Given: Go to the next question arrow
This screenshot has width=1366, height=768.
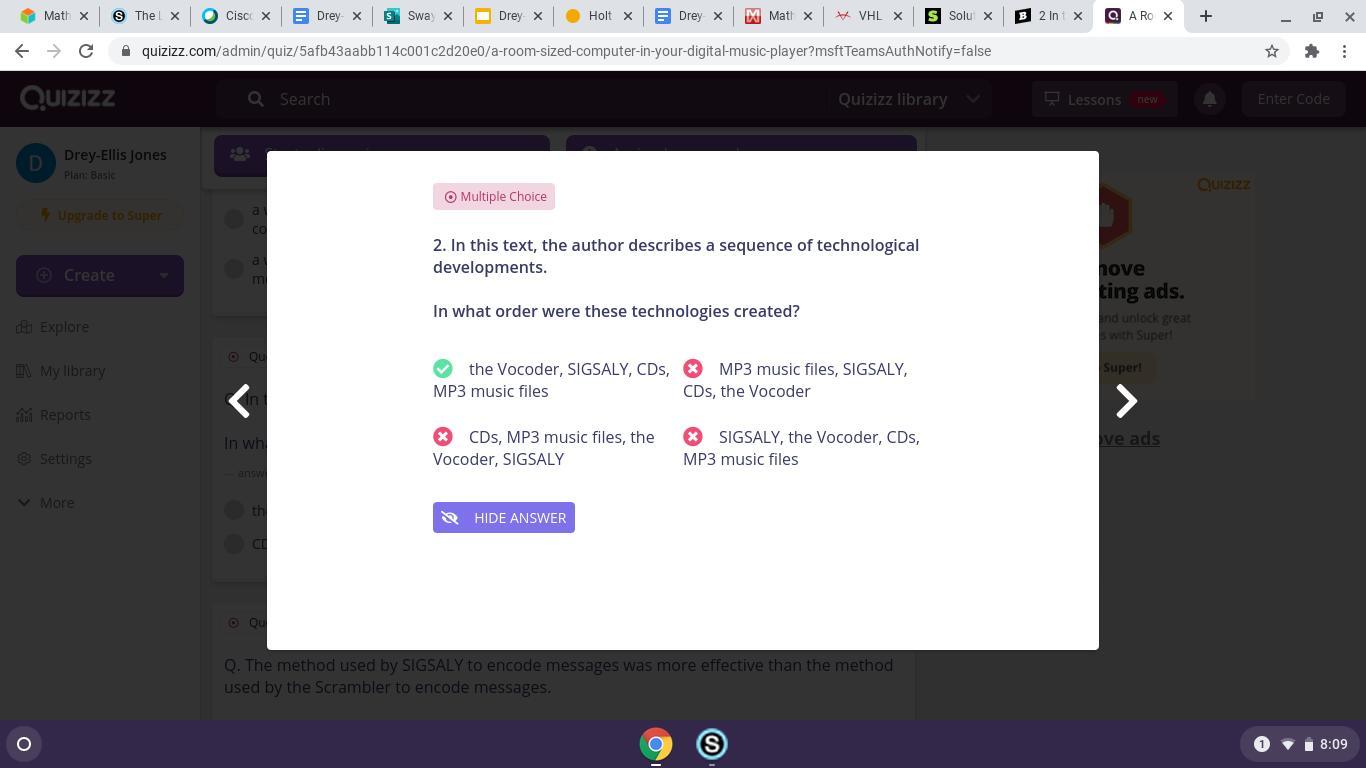Looking at the screenshot, I should tap(1126, 401).
